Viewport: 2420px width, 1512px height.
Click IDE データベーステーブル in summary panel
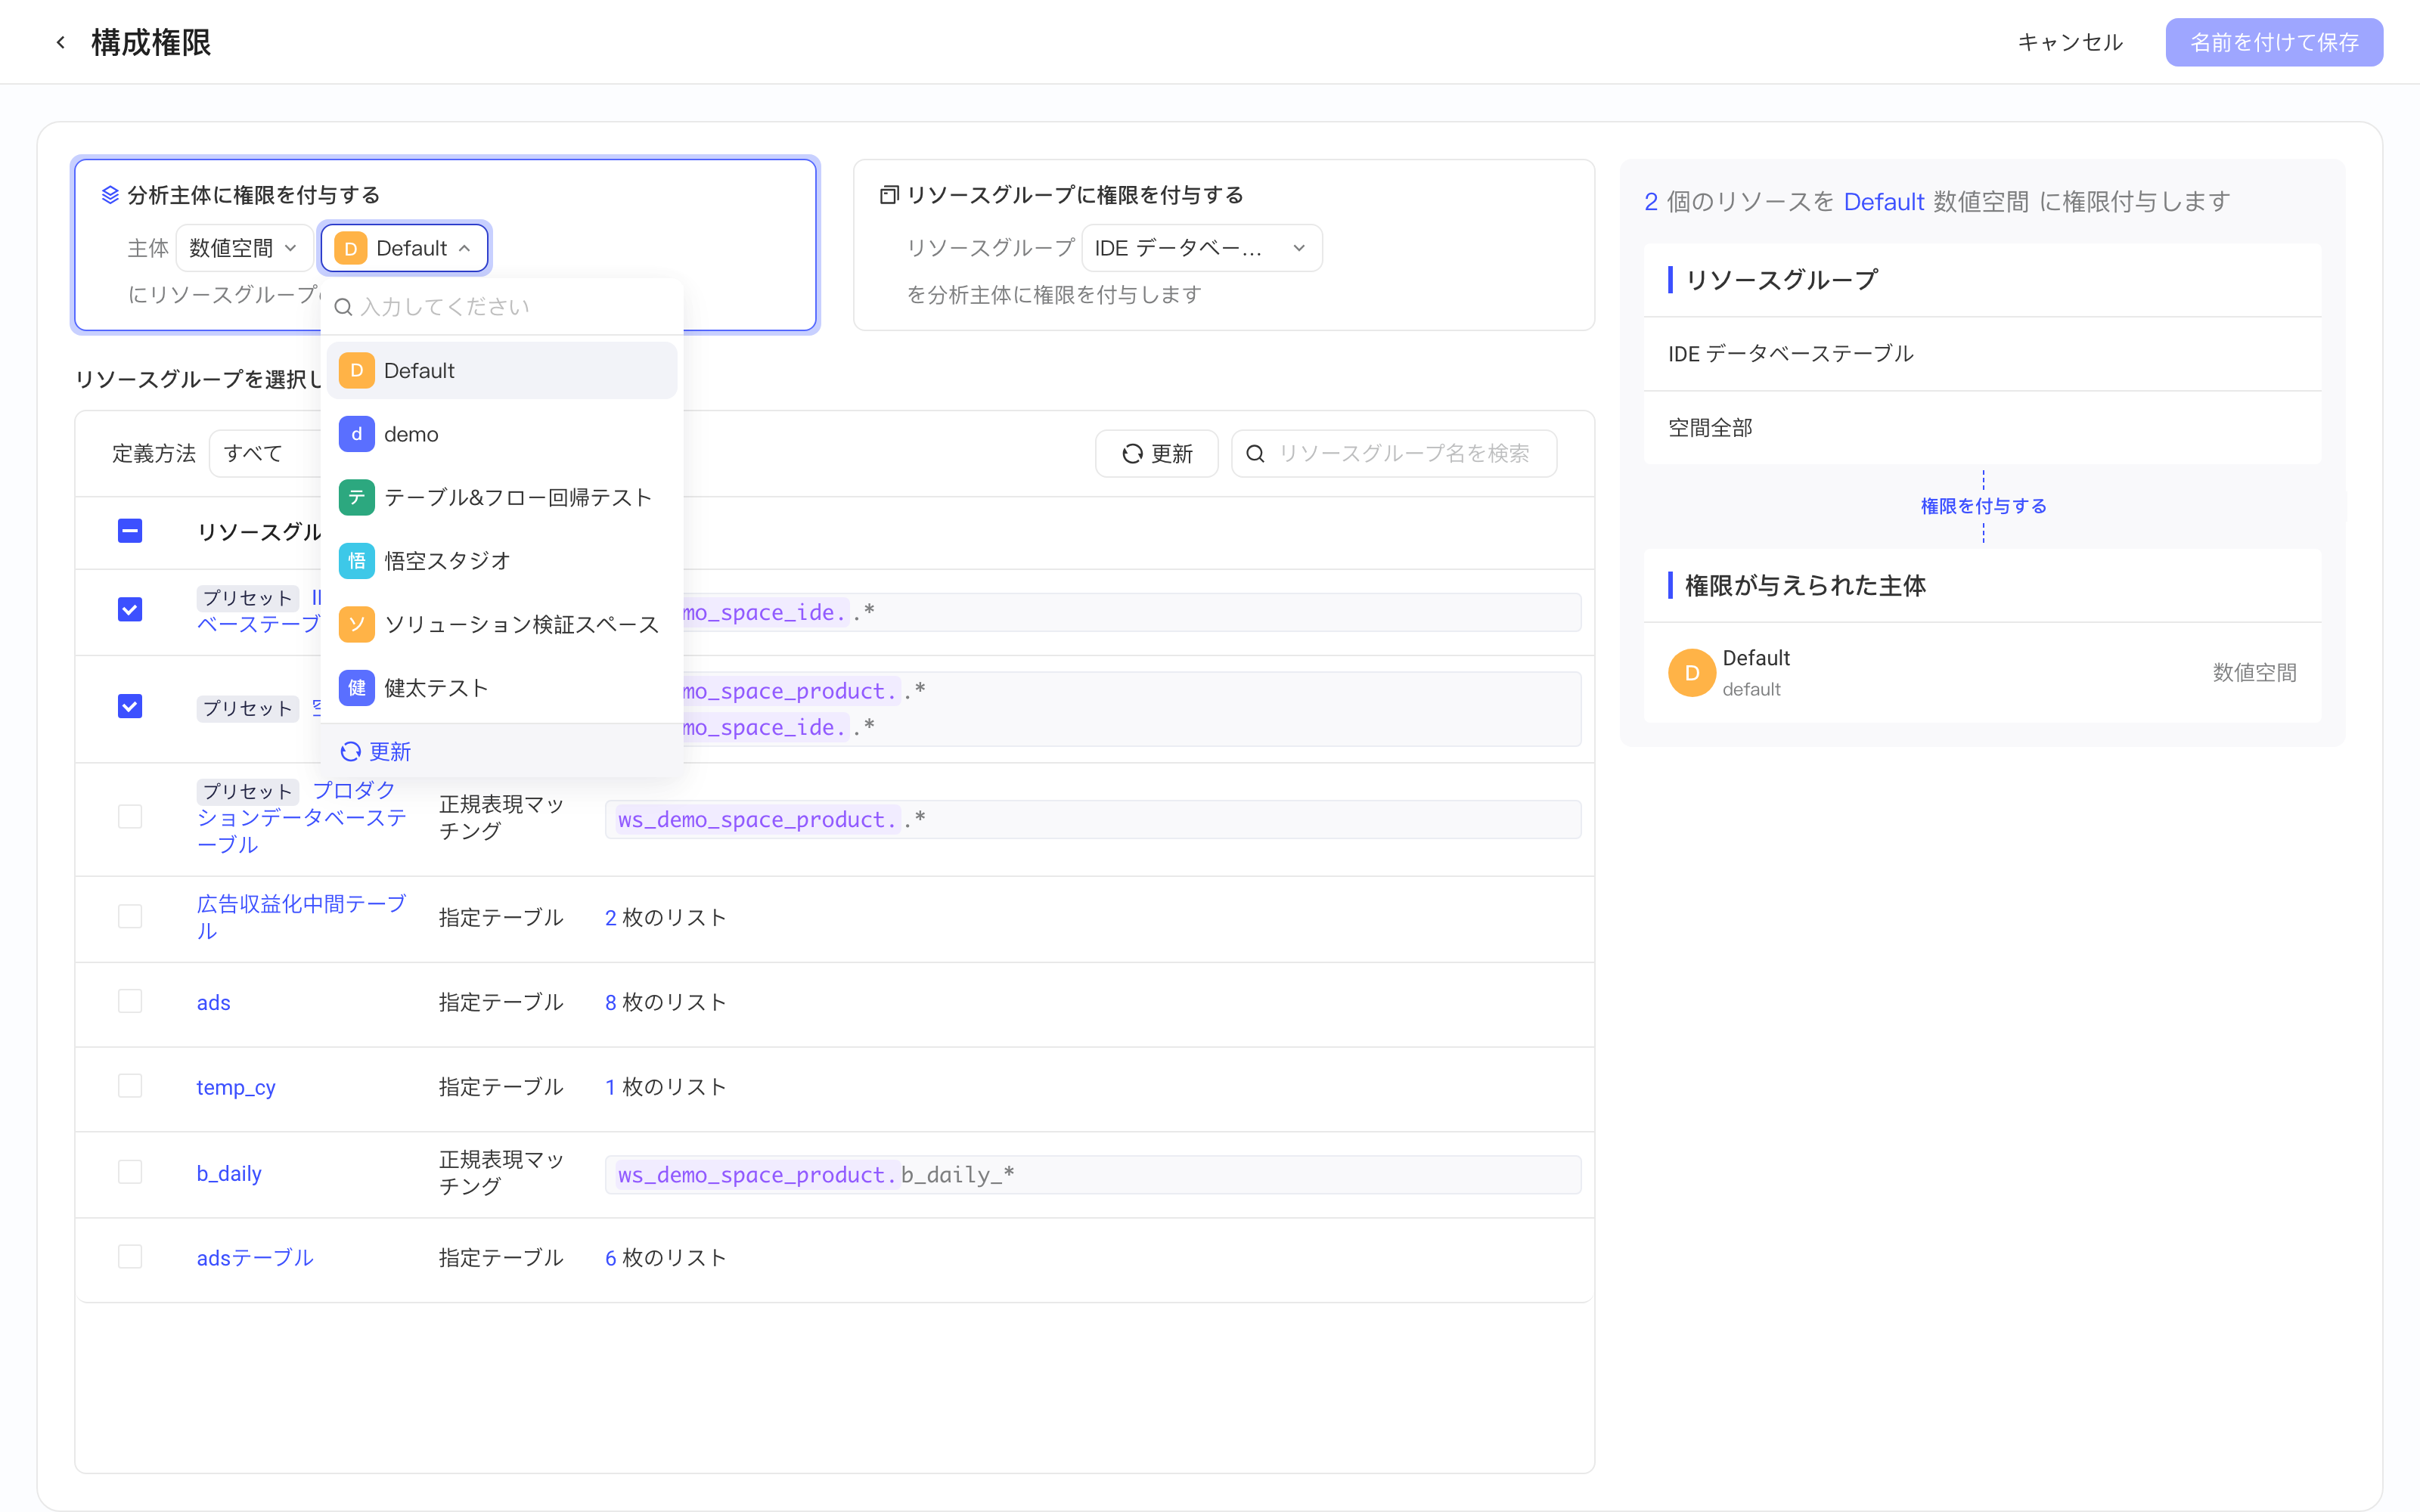pos(1790,354)
